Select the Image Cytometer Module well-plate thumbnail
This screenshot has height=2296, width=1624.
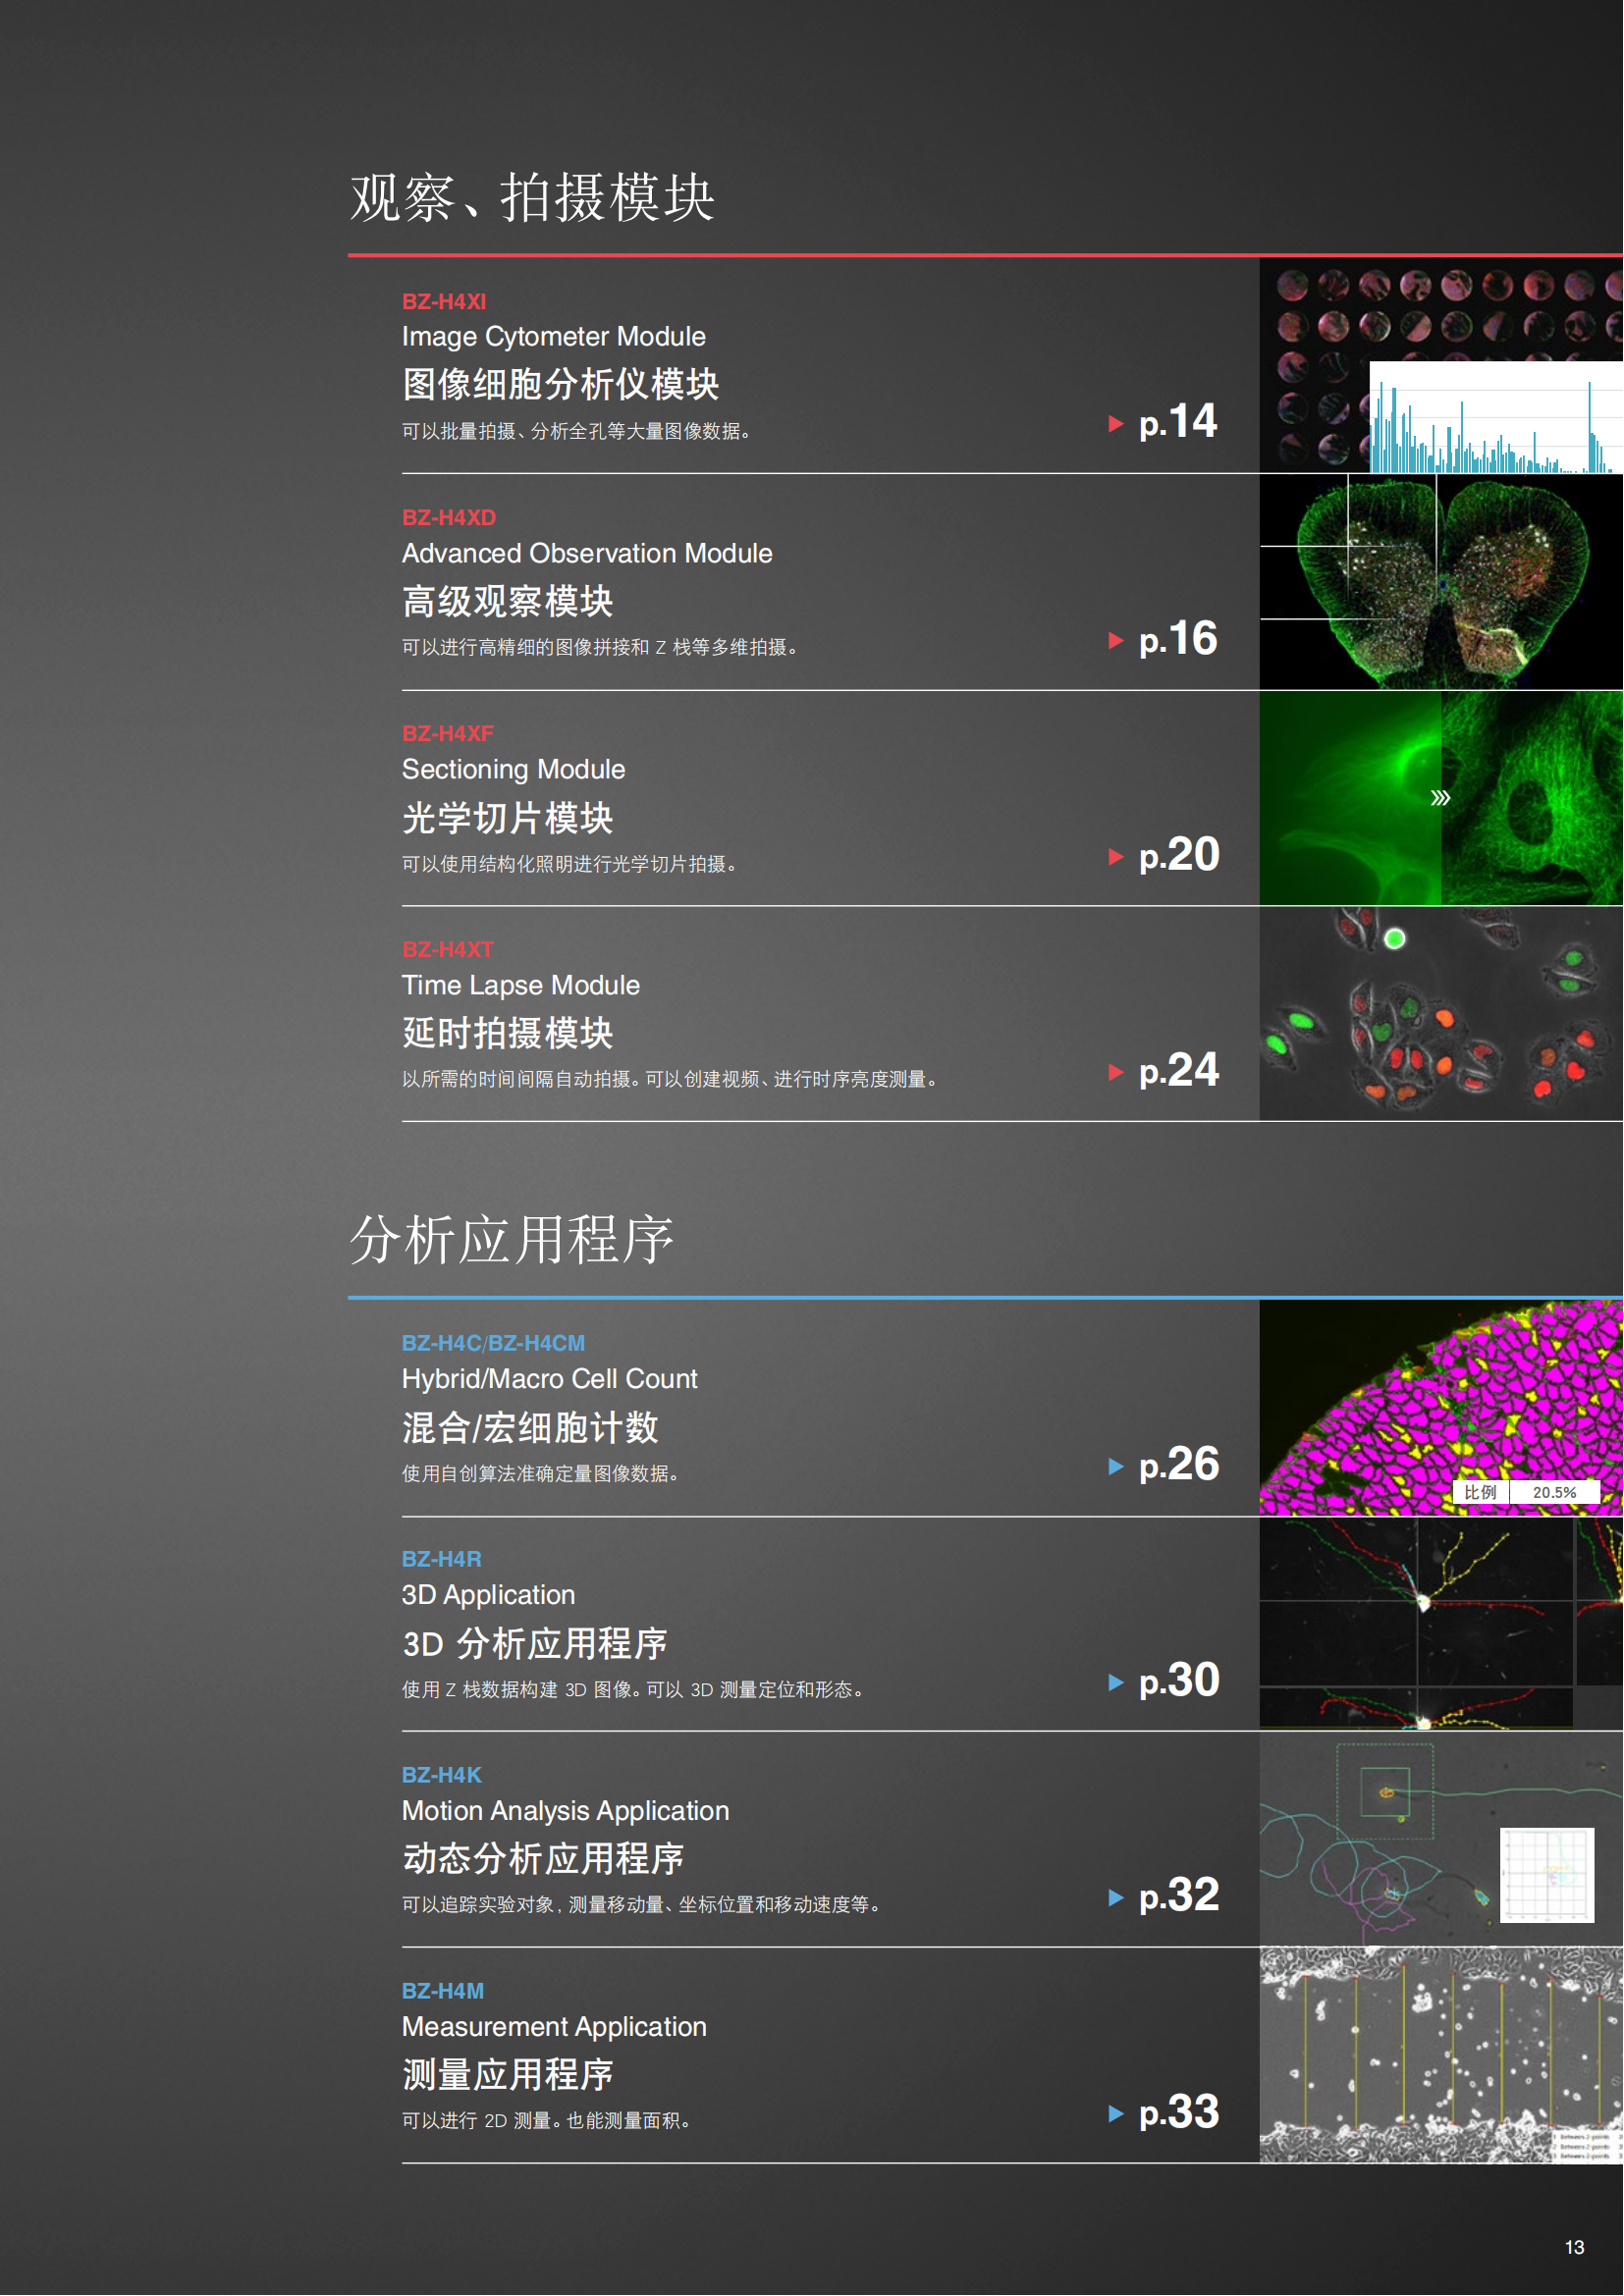point(1441,366)
